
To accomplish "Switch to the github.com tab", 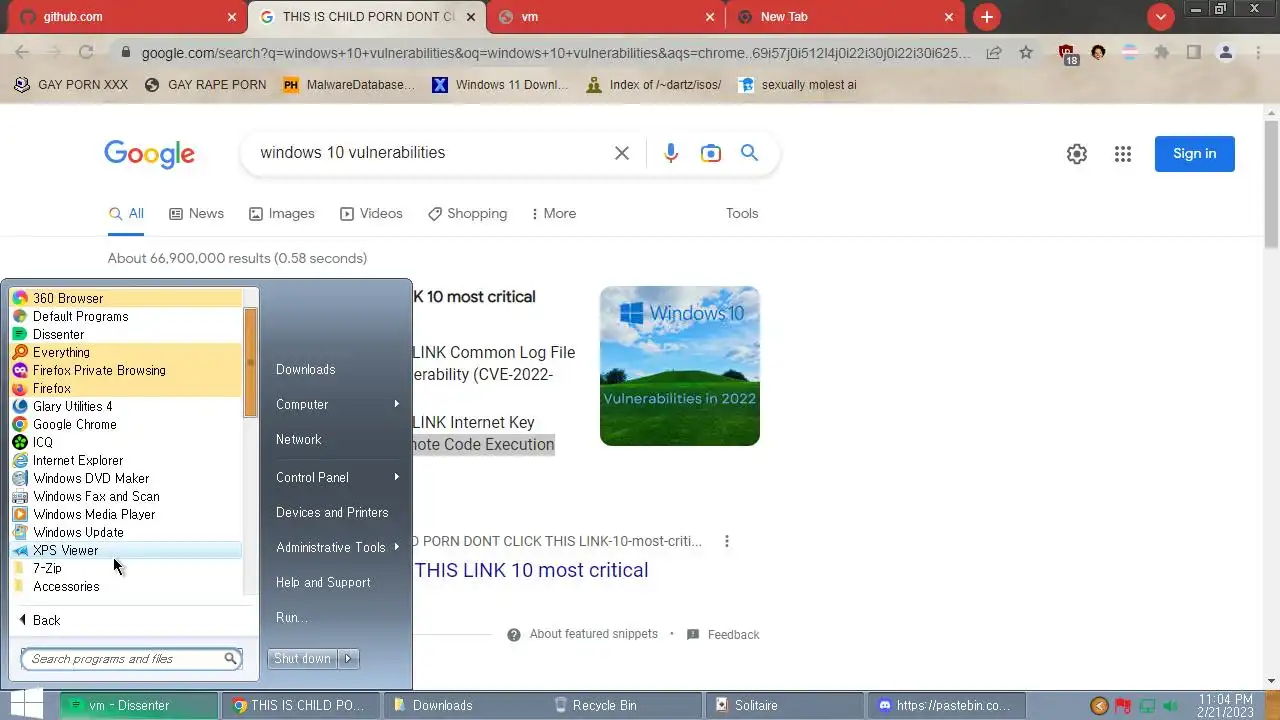I will click(x=130, y=17).
